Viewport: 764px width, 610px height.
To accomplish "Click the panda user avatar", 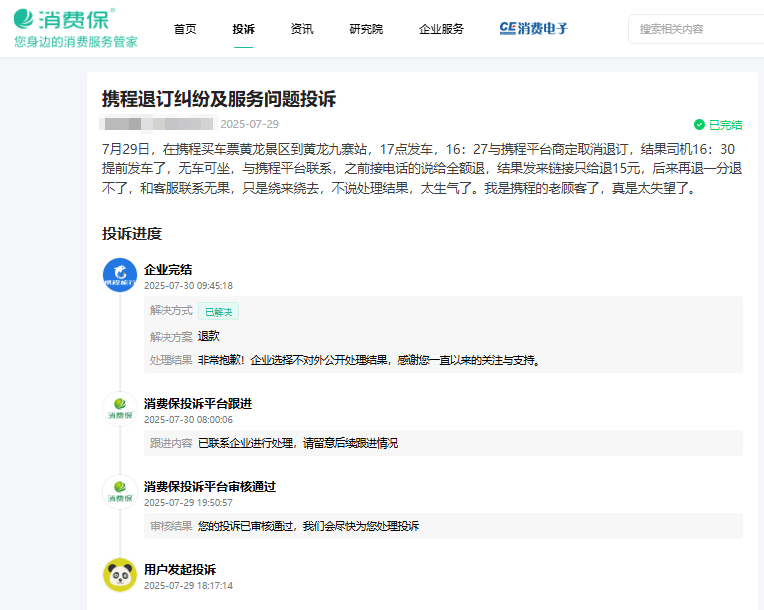I will [x=120, y=574].
